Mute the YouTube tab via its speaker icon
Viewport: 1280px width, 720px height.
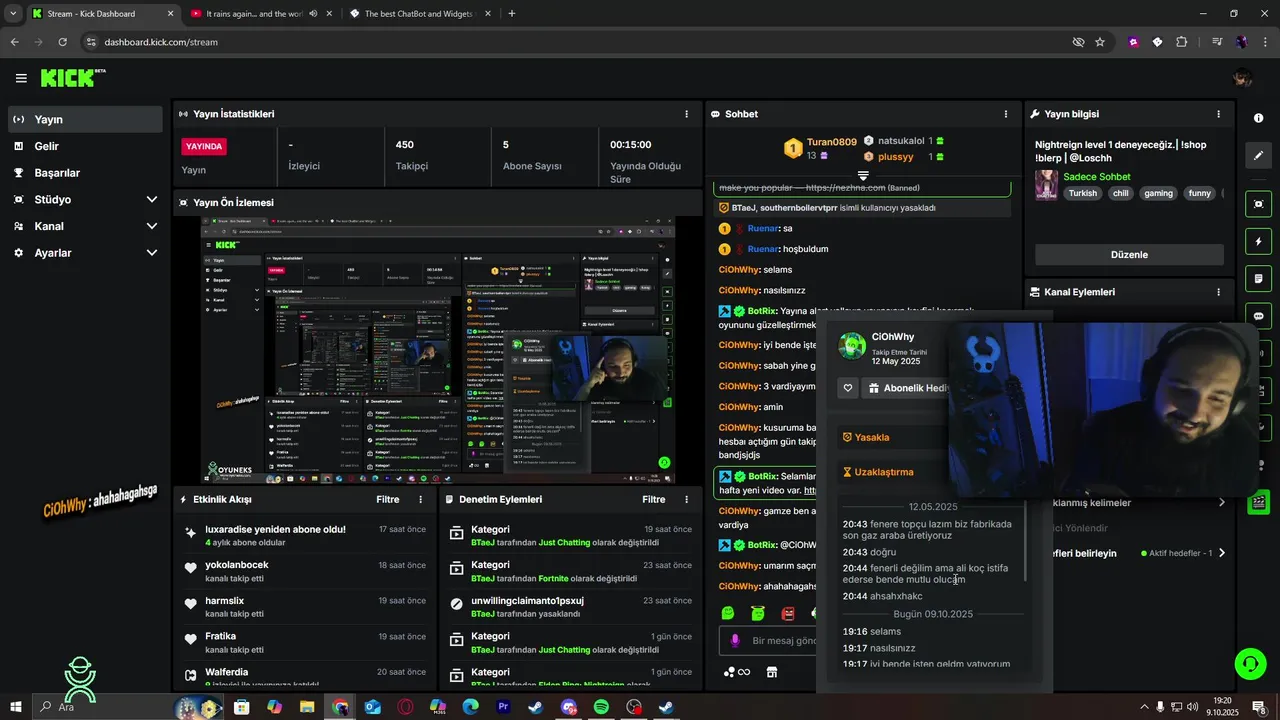pyautogui.click(x=314, y=14)
